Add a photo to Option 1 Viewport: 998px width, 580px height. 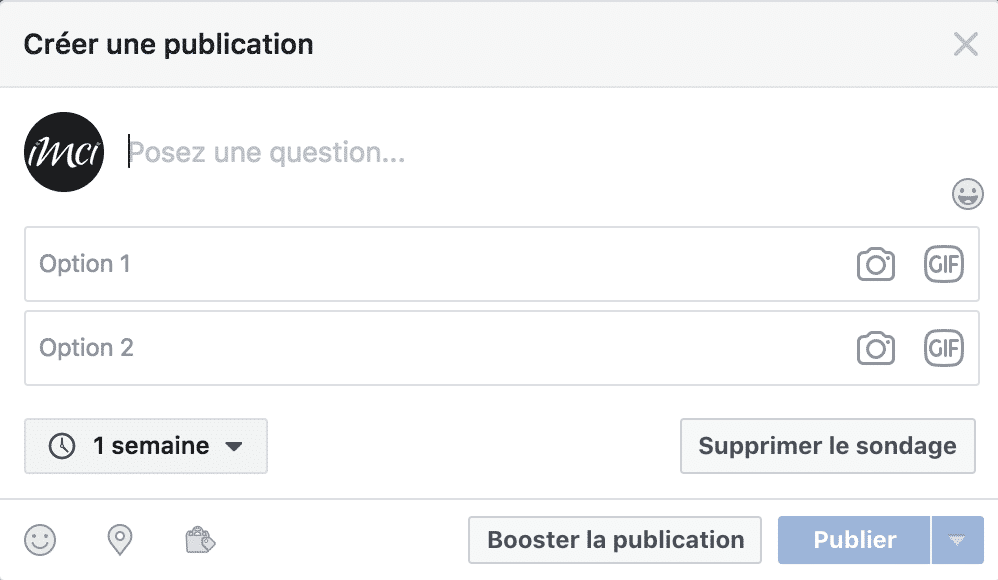click(x=875, y=264)
